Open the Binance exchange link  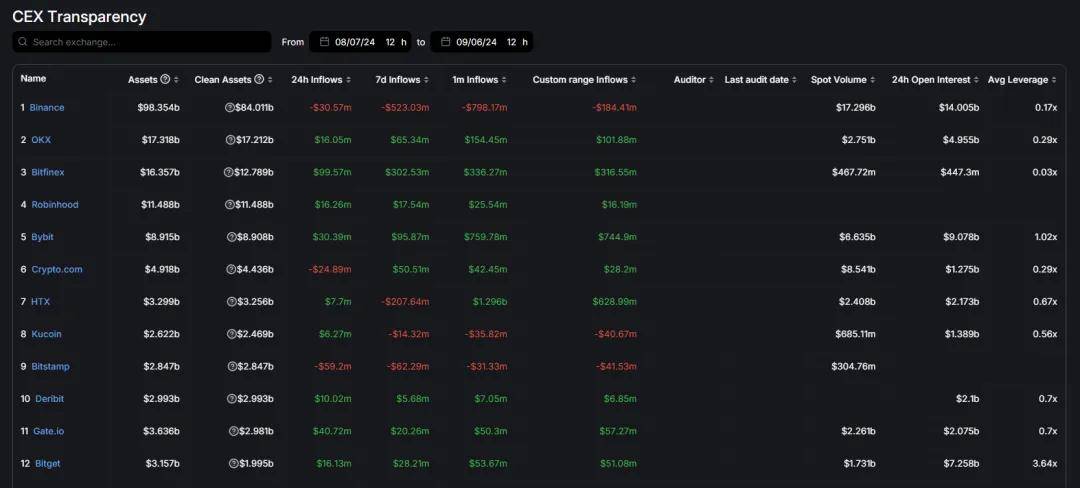tap(47, 107)
